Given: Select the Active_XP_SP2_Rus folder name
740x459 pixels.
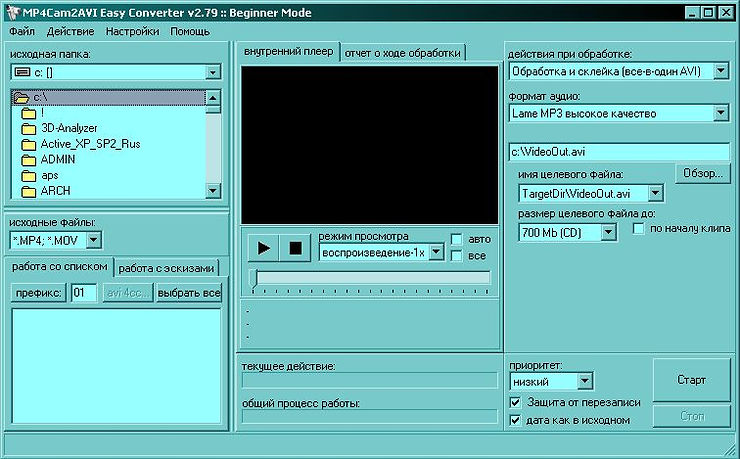Looking at the screenshot, I should [x=91, y=144].
